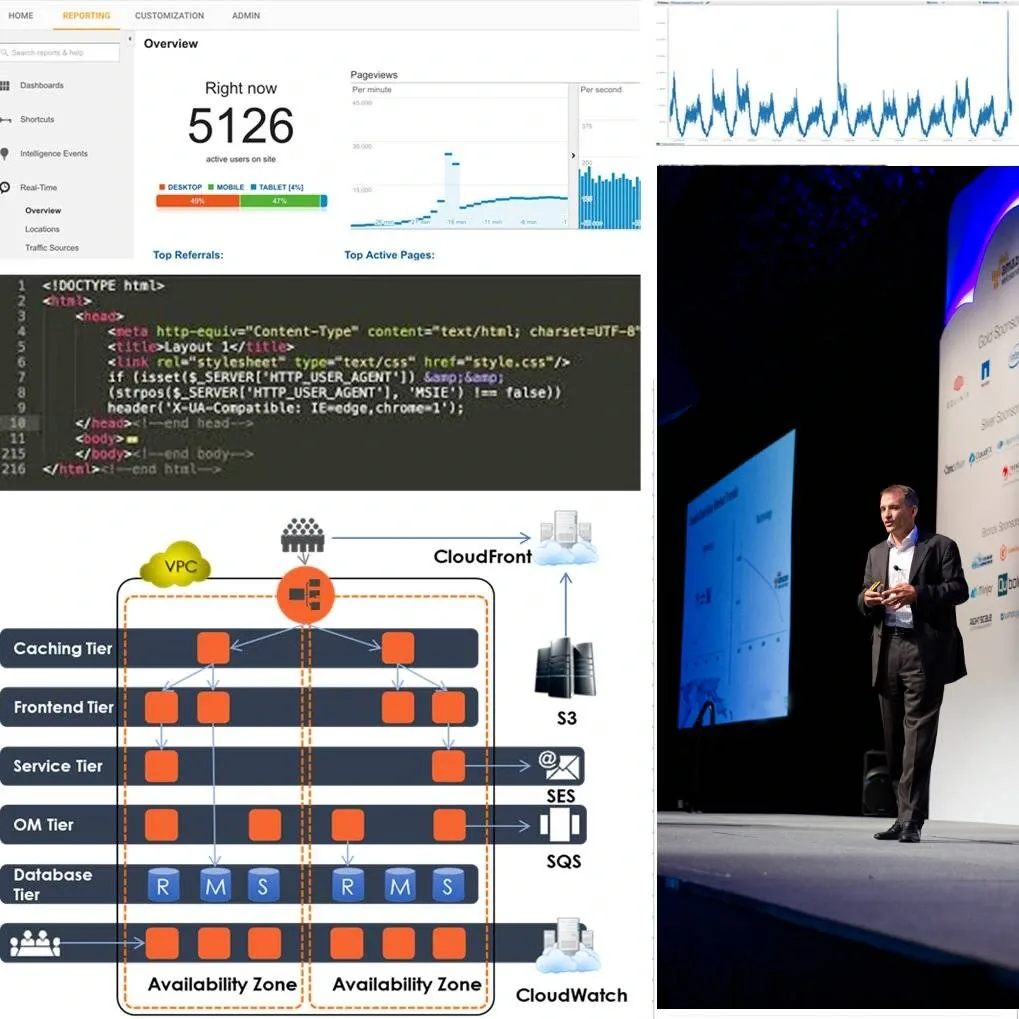Click the orange Desktop 49% bar segment
Screen dimensions: 1019x1019
coord(197,201)
